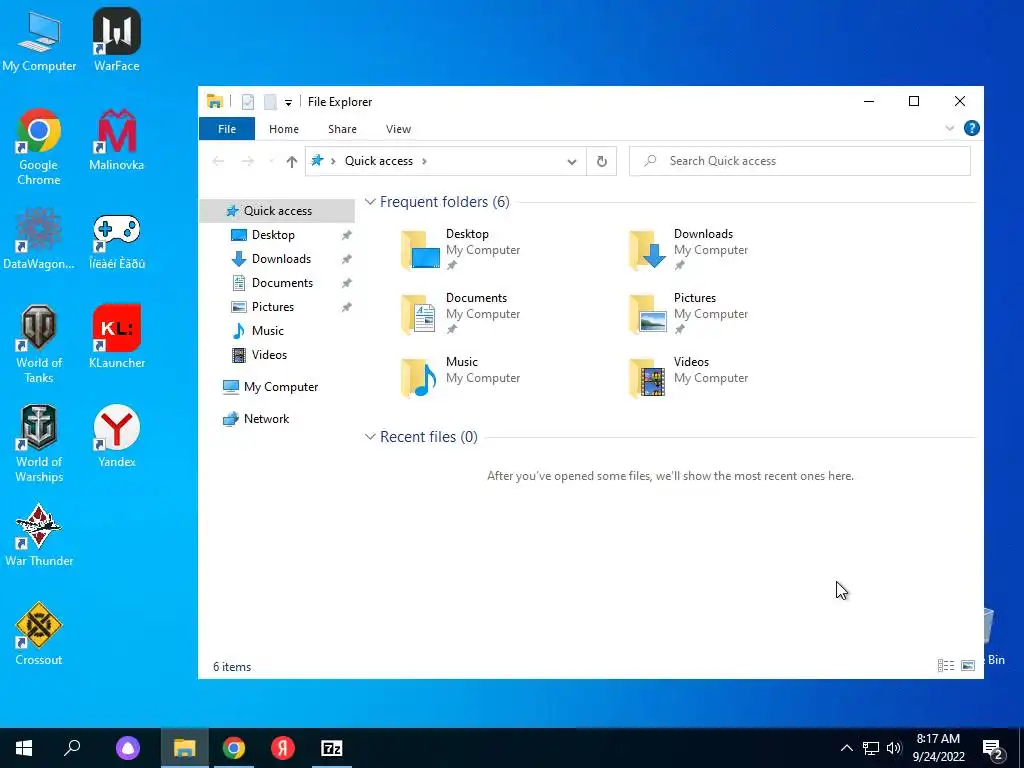Viewport: 1024px width, 768px height.
Task: Launch Malinovka desktop shortcut
Action: tap(117, 140)
